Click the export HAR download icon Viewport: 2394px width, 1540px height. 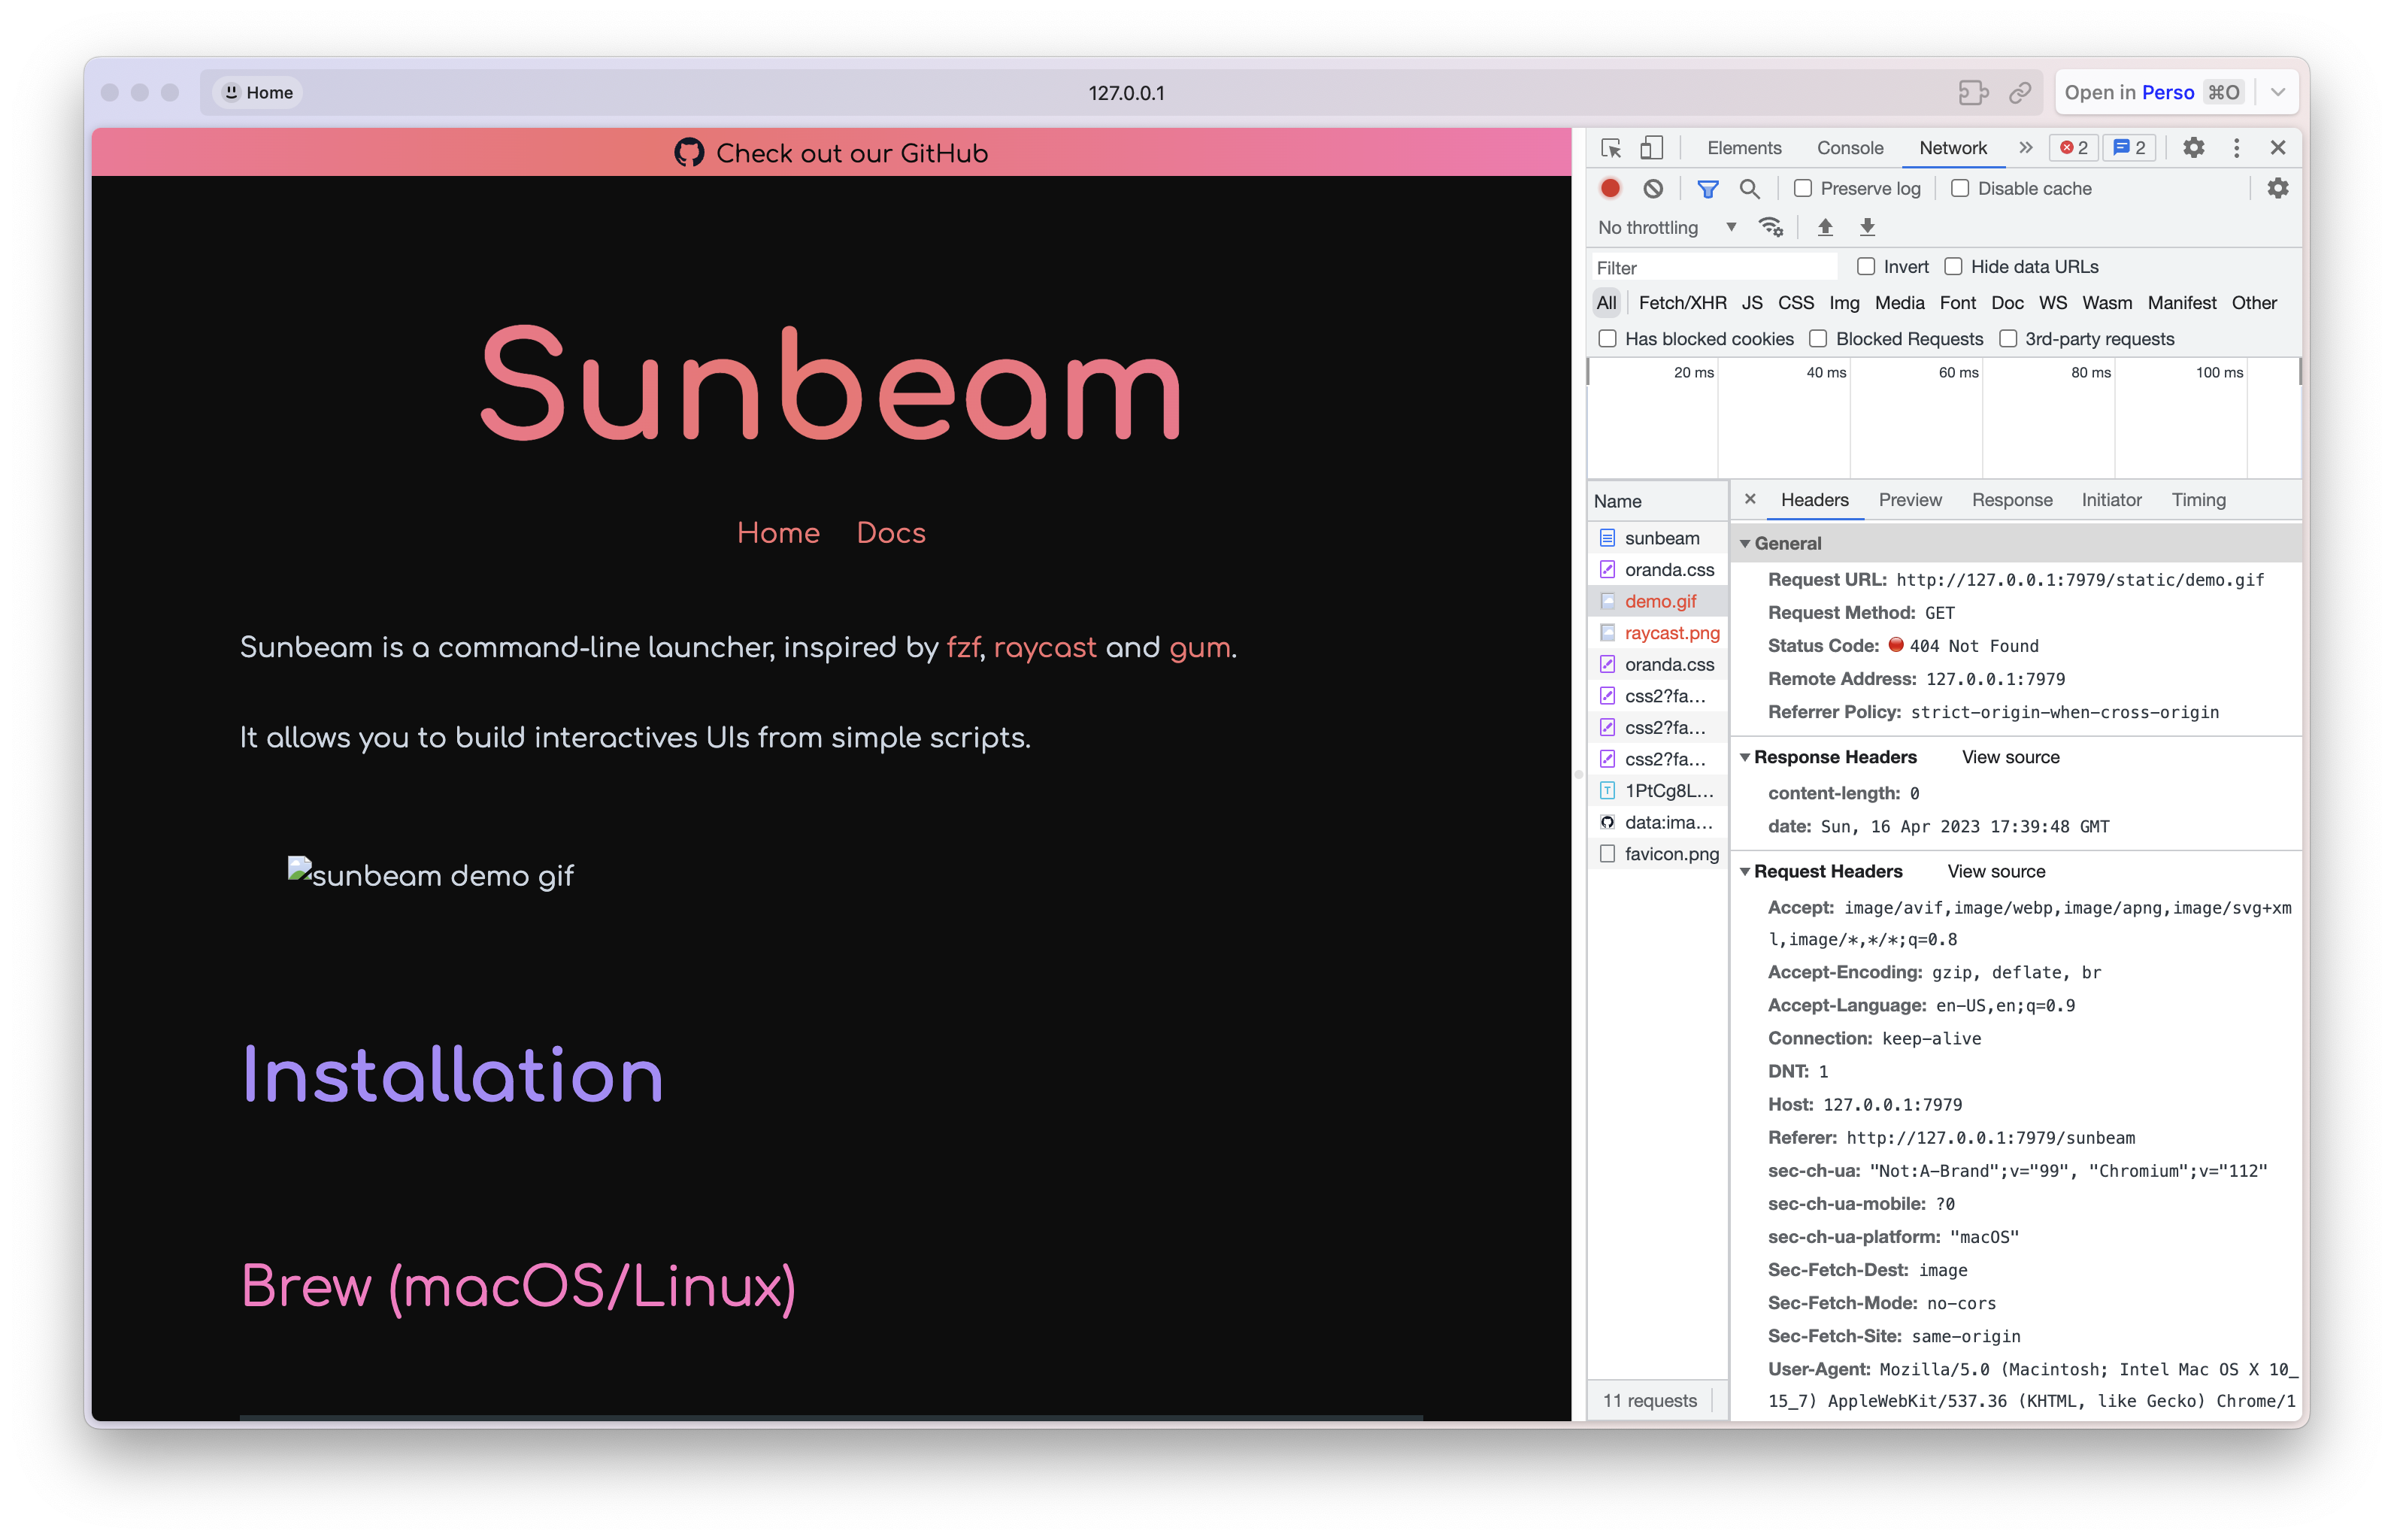(1867, 227)
